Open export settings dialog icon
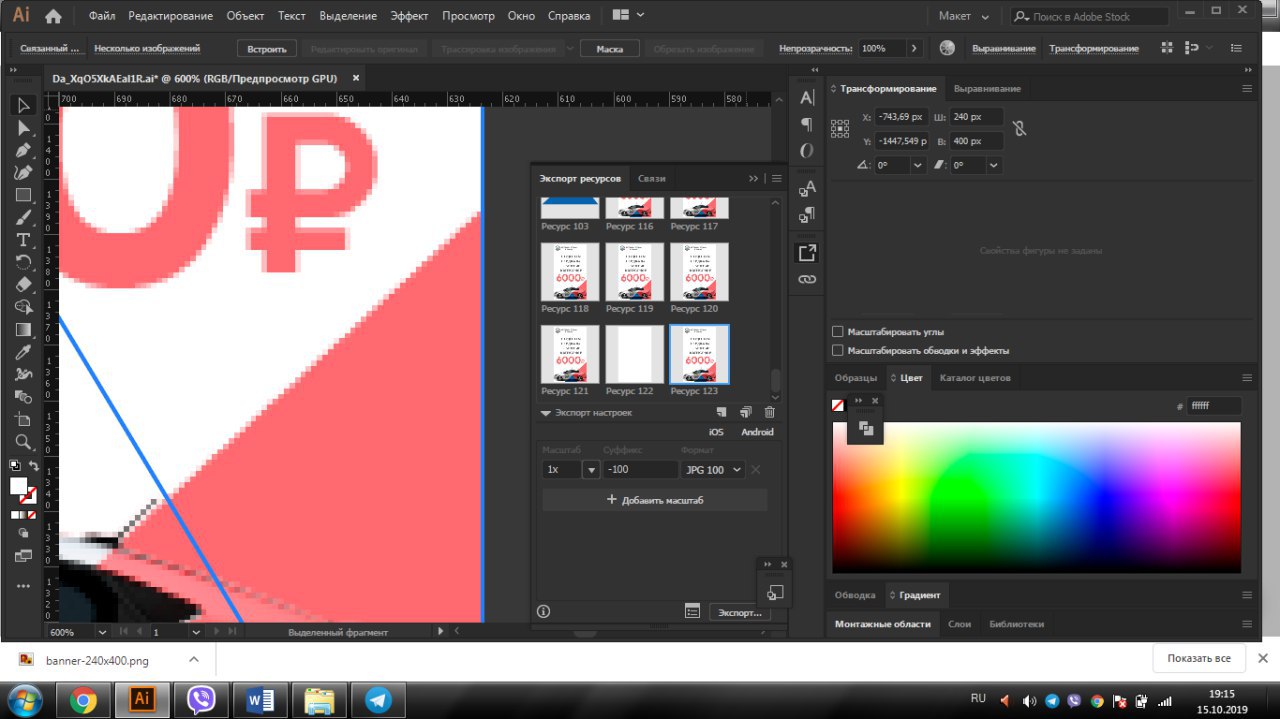This screenshot has height=719, width=1280. coord(692,611)
